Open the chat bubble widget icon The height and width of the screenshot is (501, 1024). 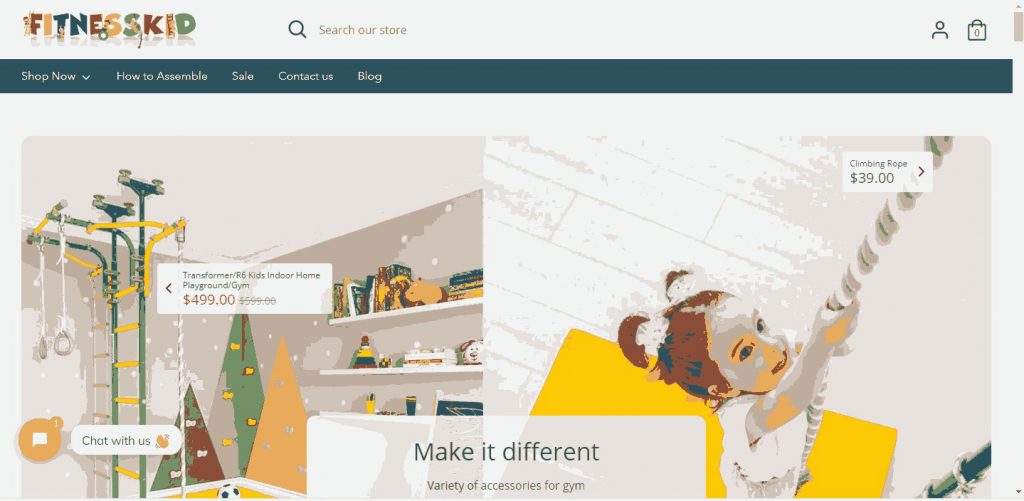coord(40,440)
